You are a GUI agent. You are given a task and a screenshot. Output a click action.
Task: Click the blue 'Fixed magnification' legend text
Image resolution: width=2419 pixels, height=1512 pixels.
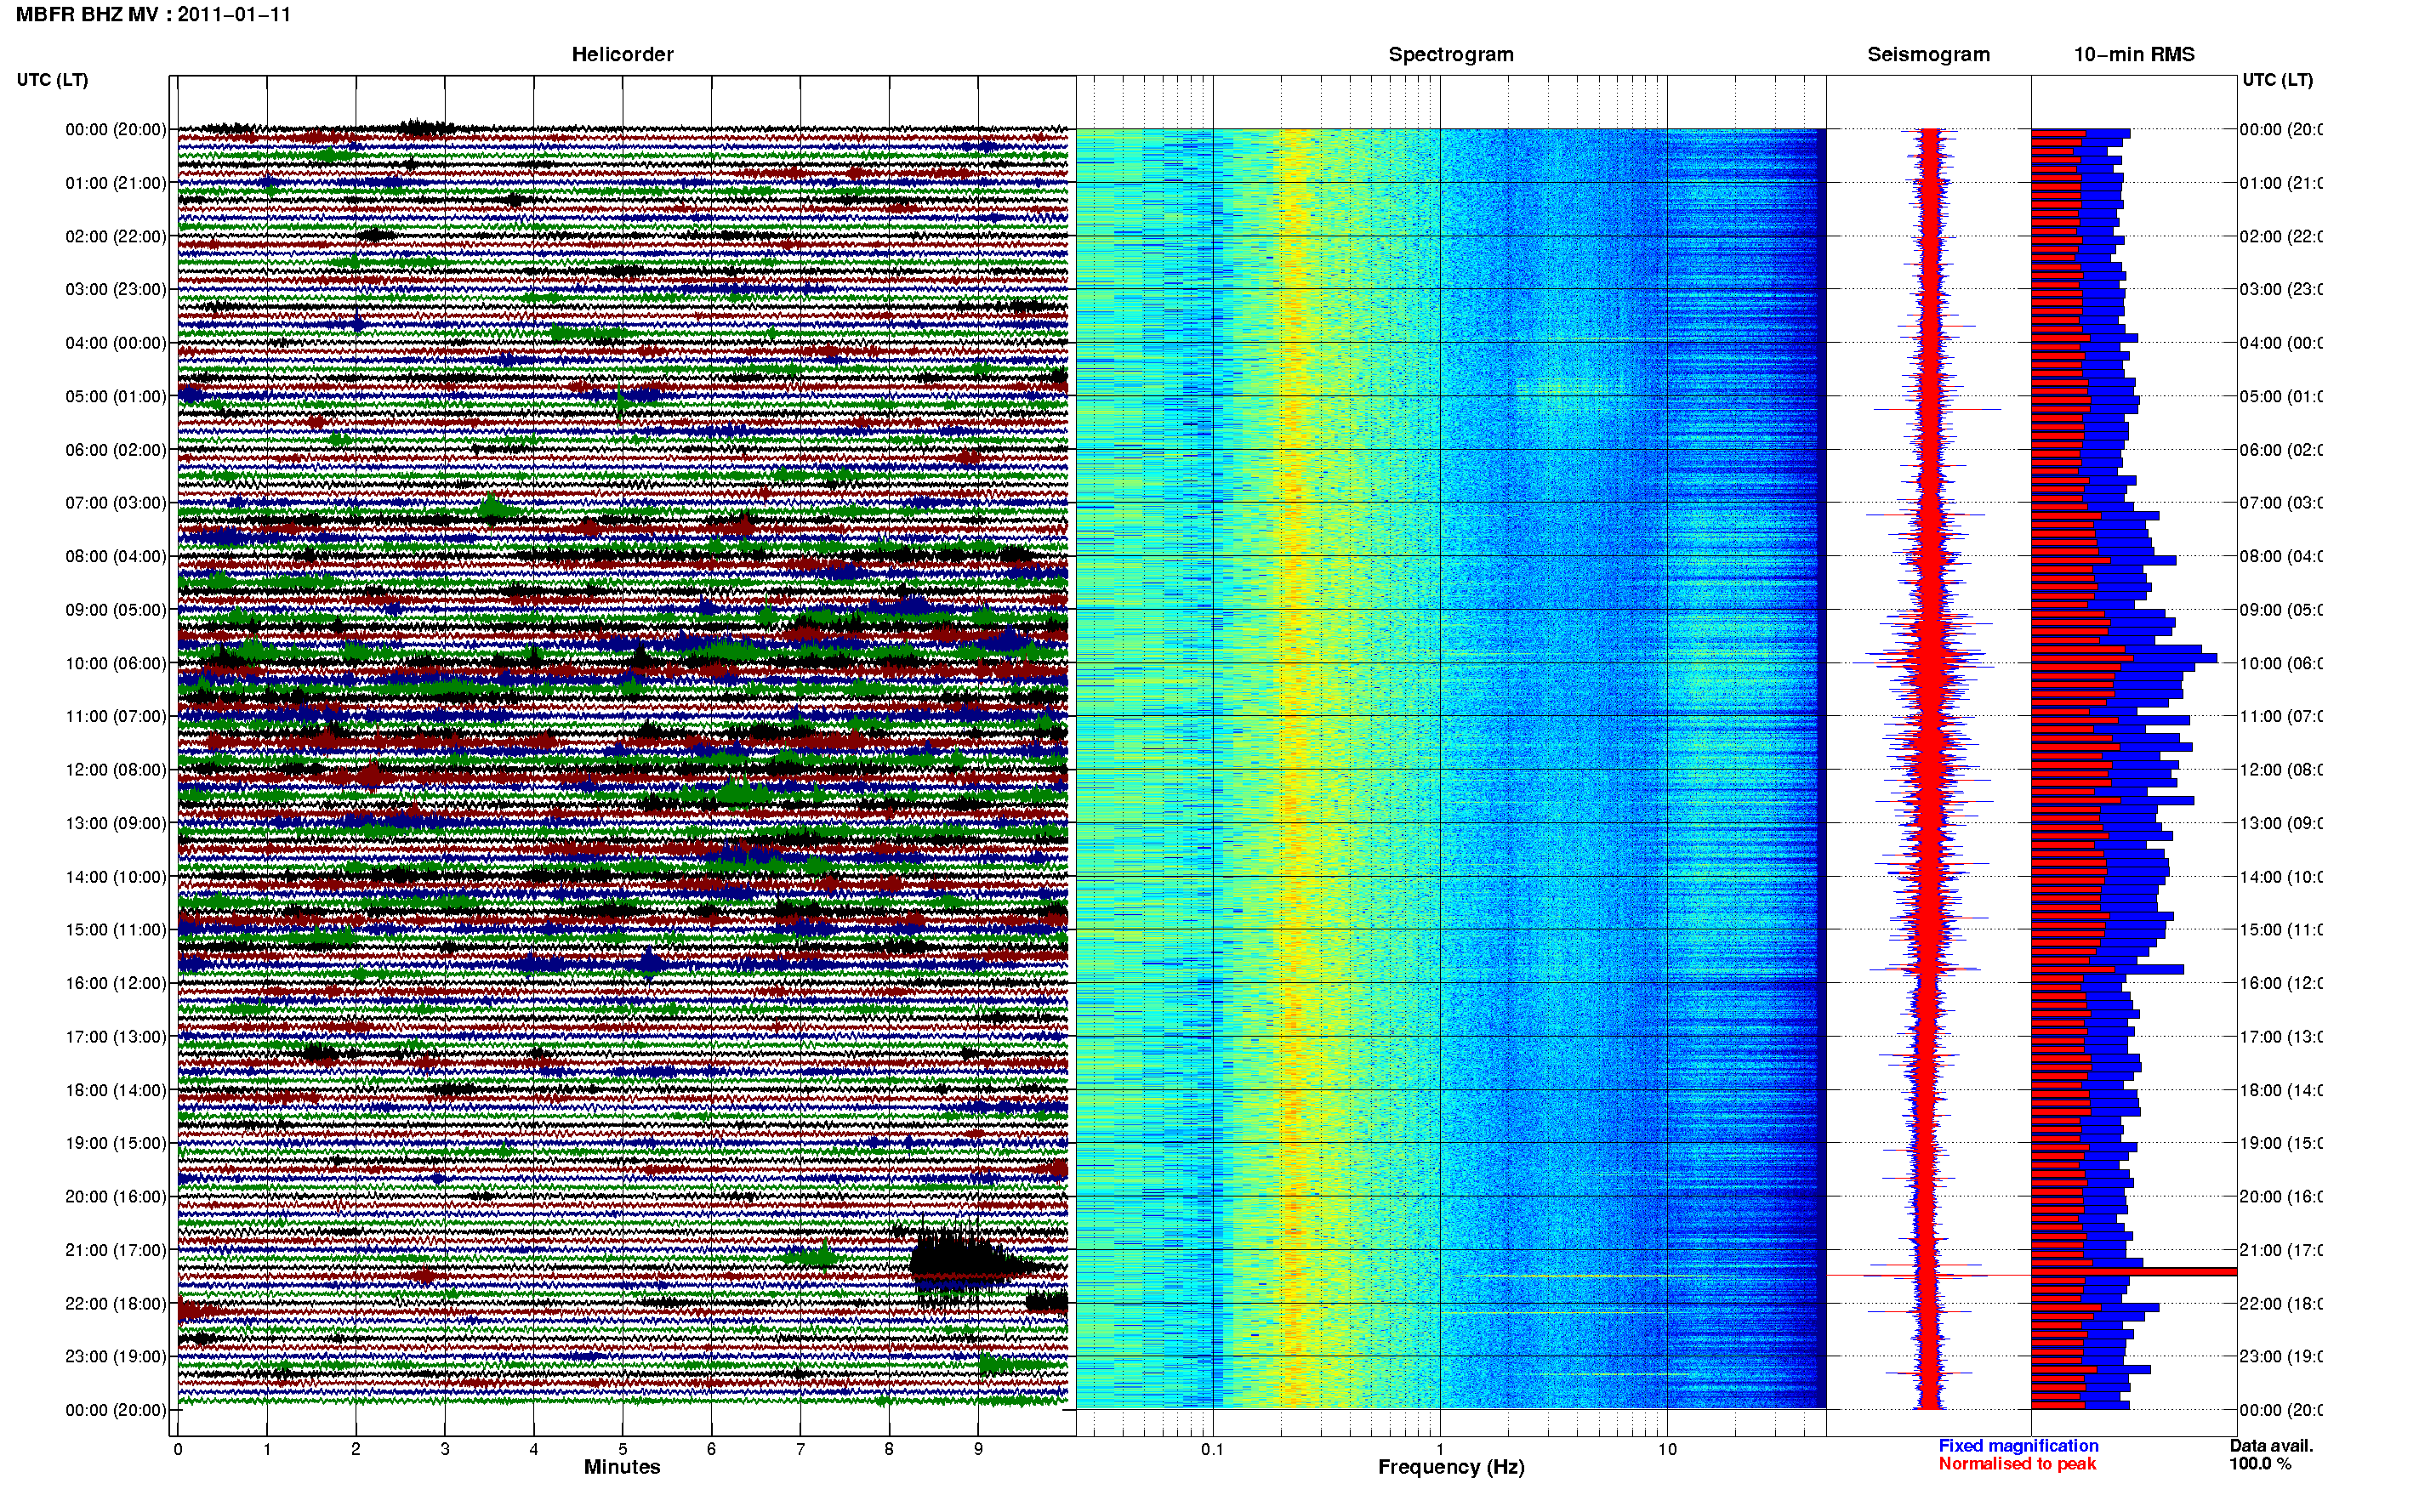coord(2018,1446)
